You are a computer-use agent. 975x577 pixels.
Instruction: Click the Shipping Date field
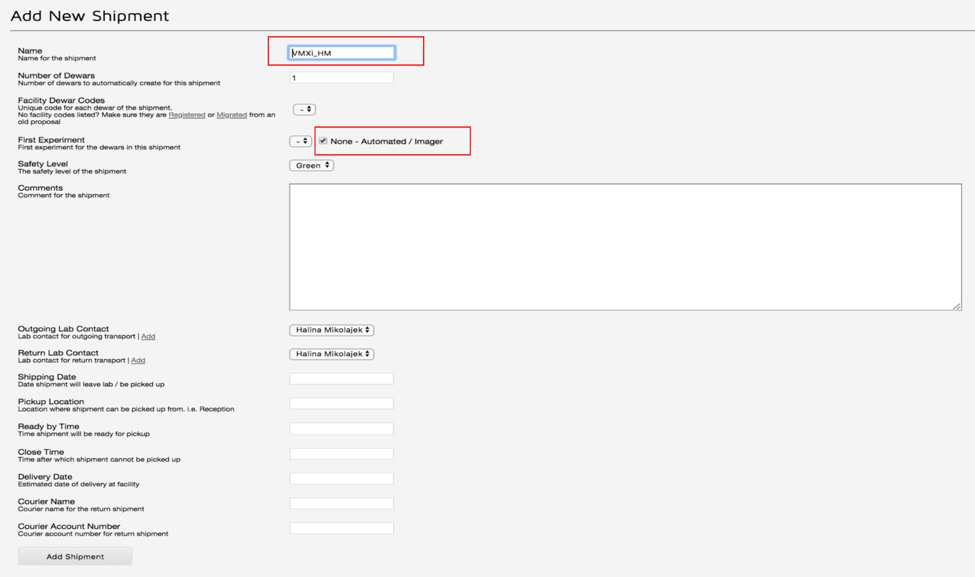coord(340,378)
